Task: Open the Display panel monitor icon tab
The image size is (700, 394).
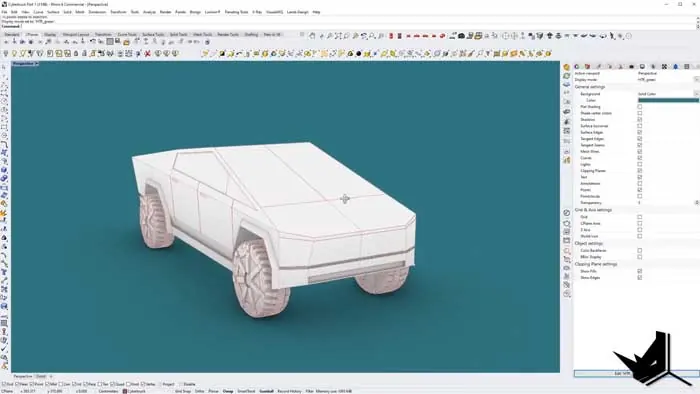Action: point(642,66)
